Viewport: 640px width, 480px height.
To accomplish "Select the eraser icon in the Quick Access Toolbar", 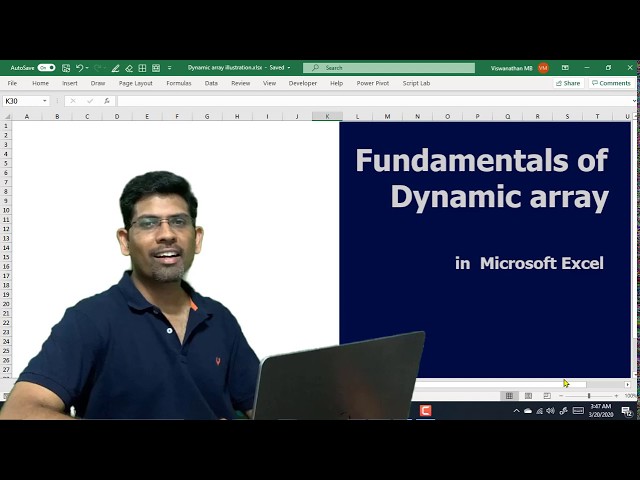I will 129,68.
